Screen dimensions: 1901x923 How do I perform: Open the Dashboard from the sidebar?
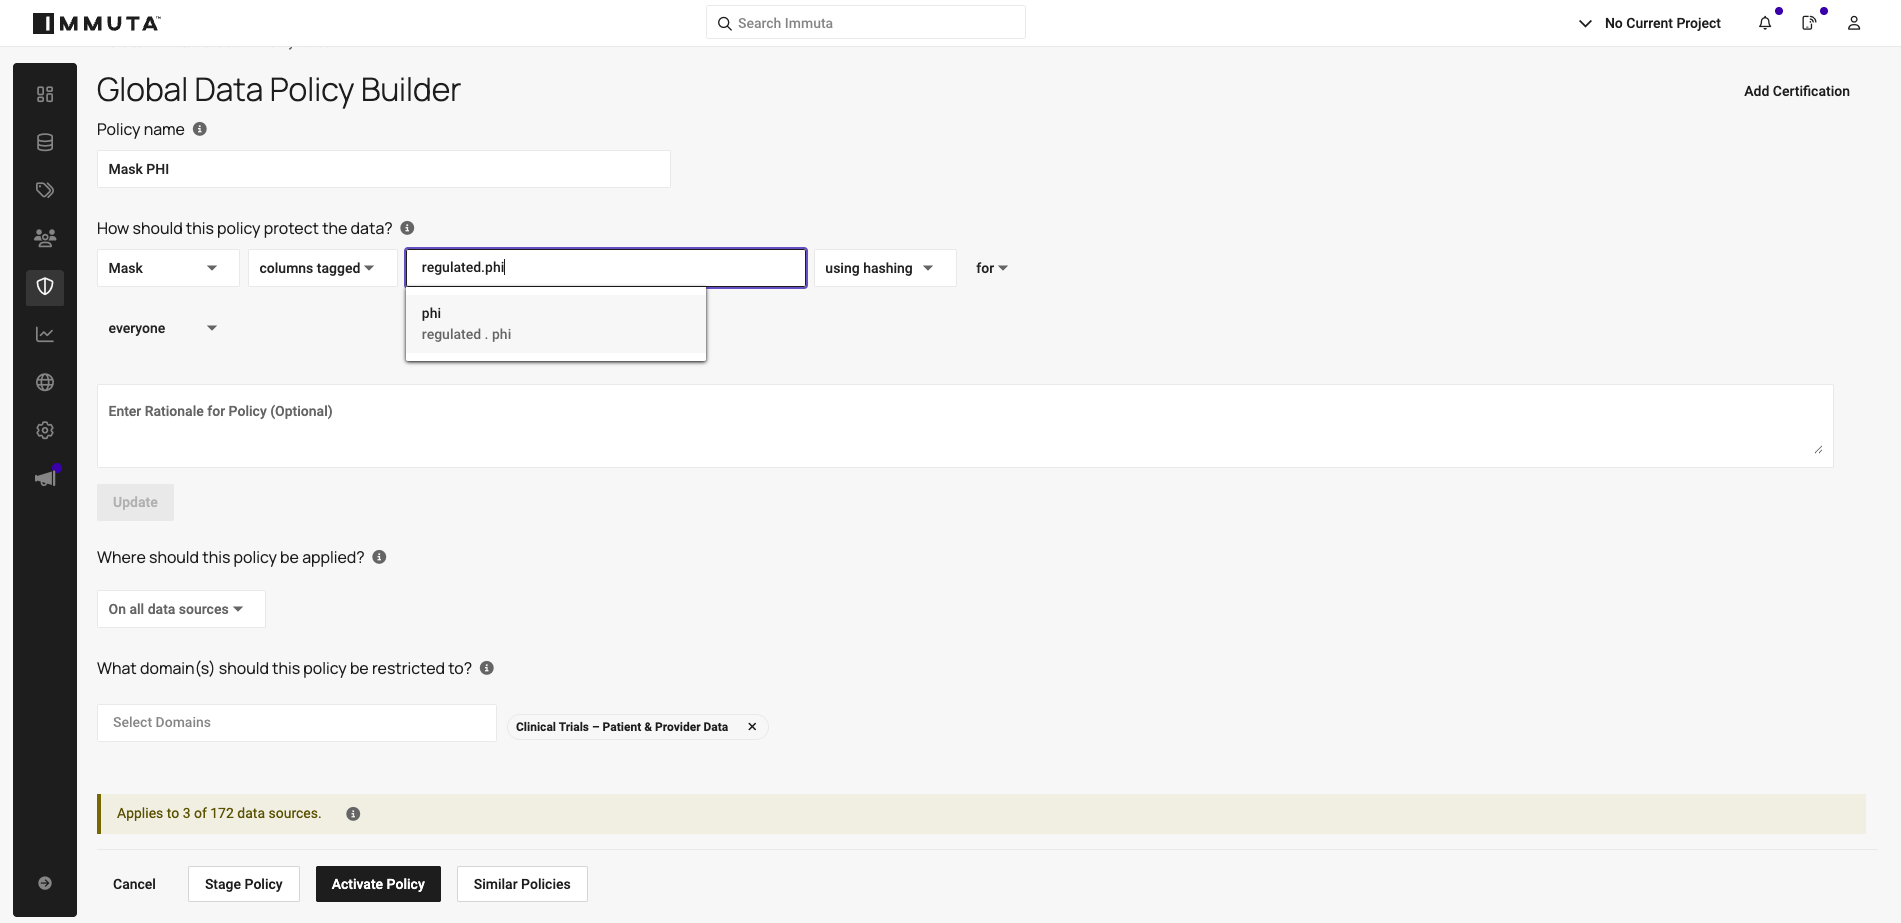pos(45,93)
